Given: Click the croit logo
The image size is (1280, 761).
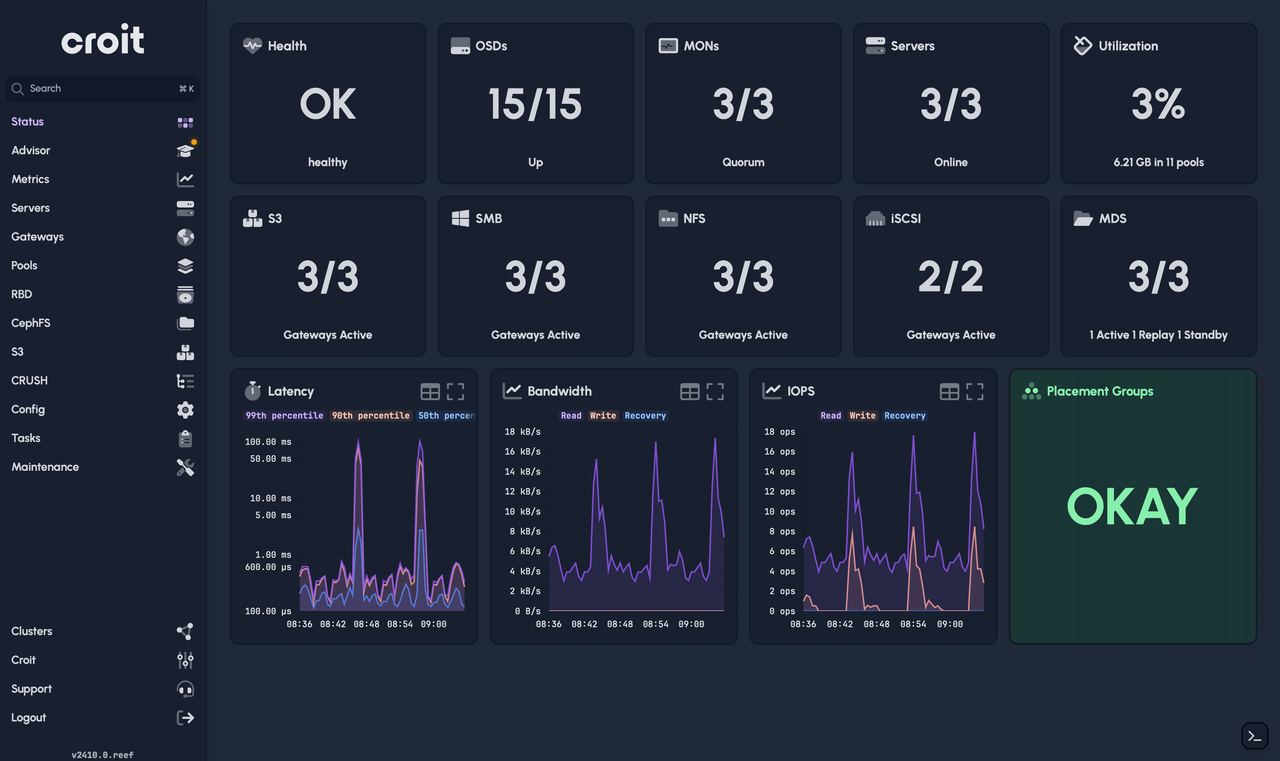Looking at the screenshot, I should coord(103,40).
